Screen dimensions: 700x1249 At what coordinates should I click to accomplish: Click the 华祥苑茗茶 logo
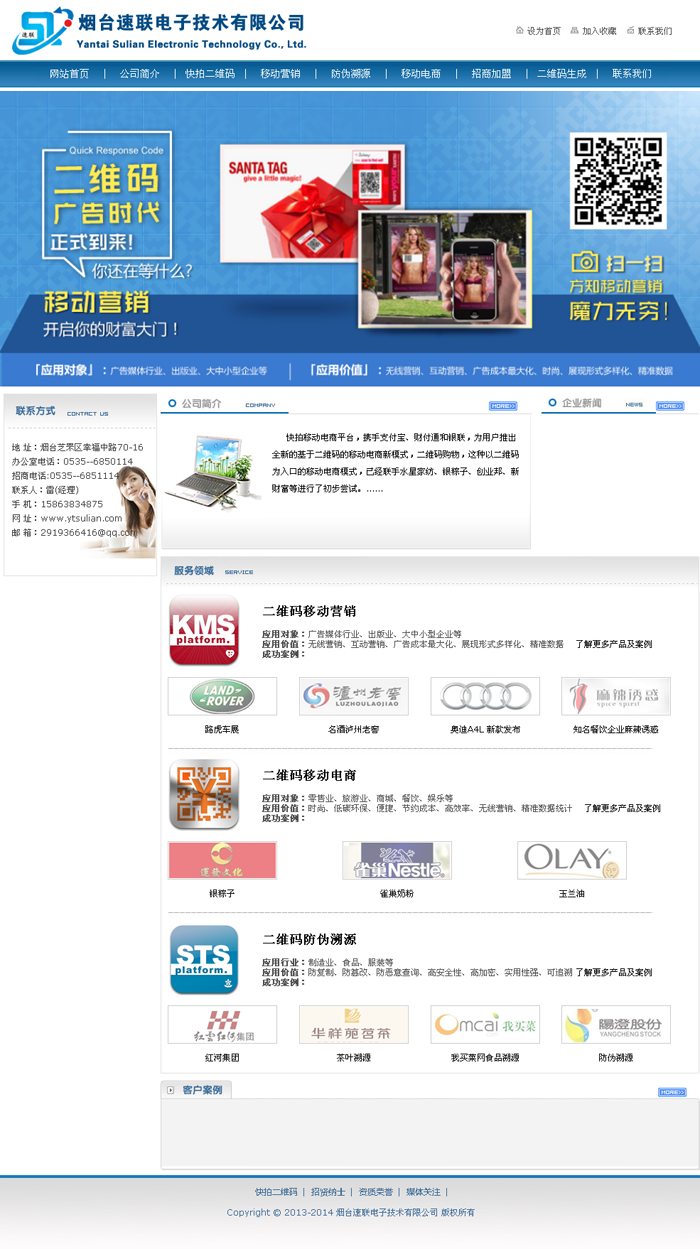(x=354, y=1025)
